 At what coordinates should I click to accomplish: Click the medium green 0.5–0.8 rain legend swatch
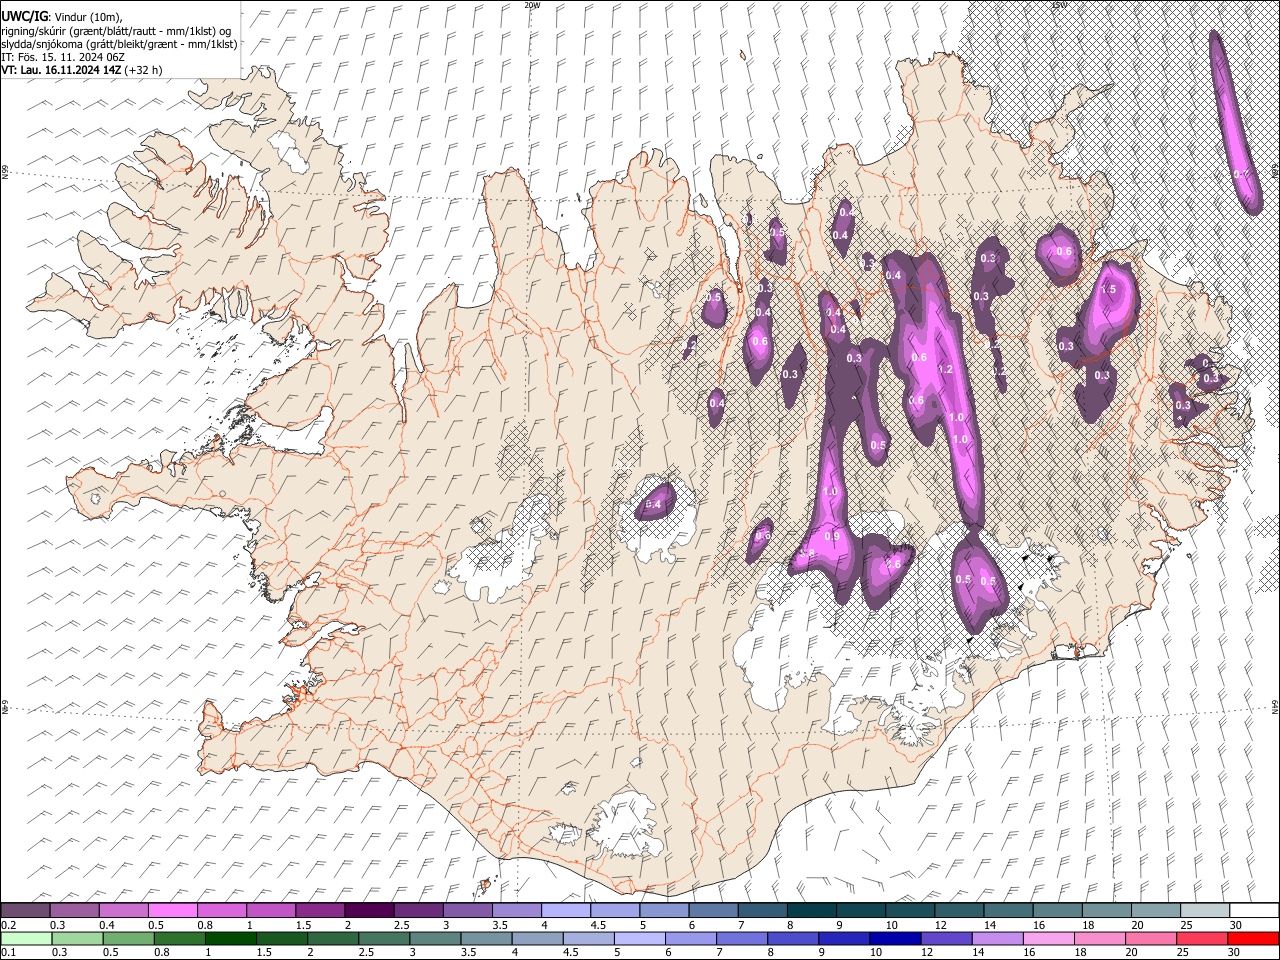129,938
